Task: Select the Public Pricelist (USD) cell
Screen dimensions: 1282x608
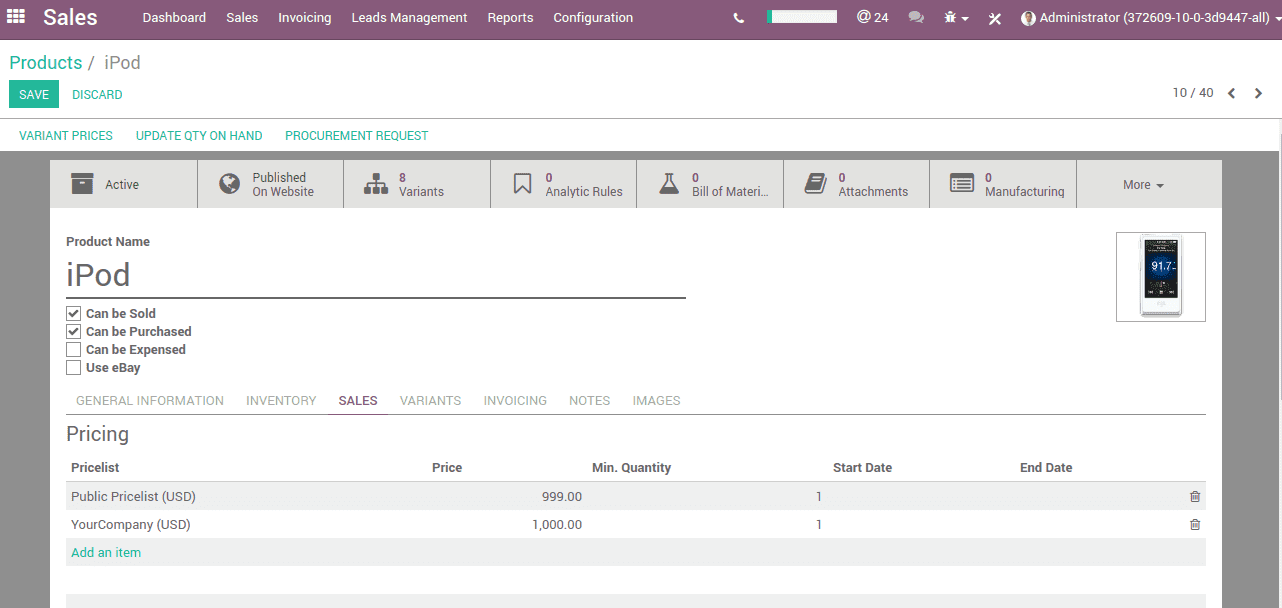Action: tap(133, 496)
